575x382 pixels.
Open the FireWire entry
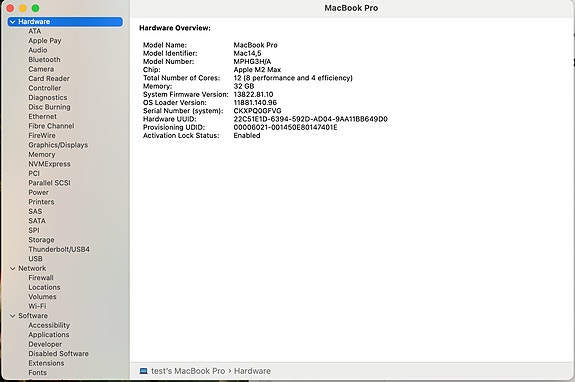(x=42, y=136)
